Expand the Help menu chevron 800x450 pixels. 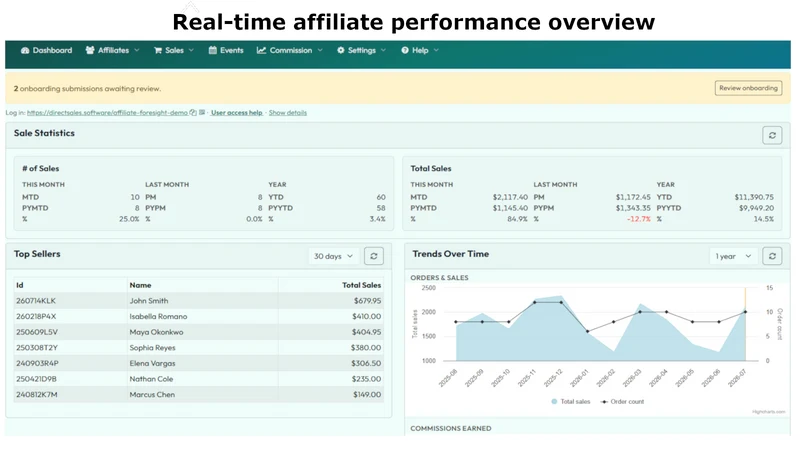click(436, 51)
